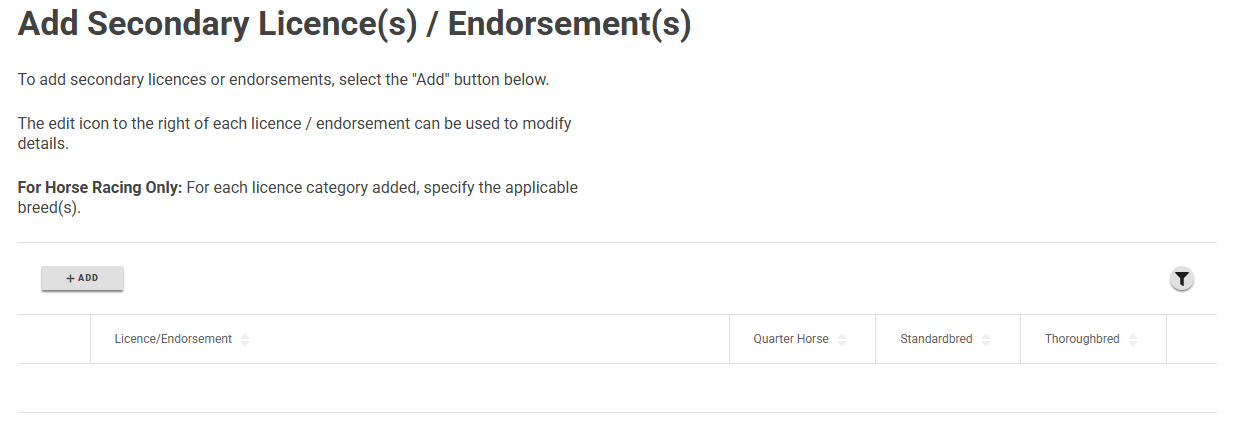Select the Licence/Endorsement column header

pos(410,340)
